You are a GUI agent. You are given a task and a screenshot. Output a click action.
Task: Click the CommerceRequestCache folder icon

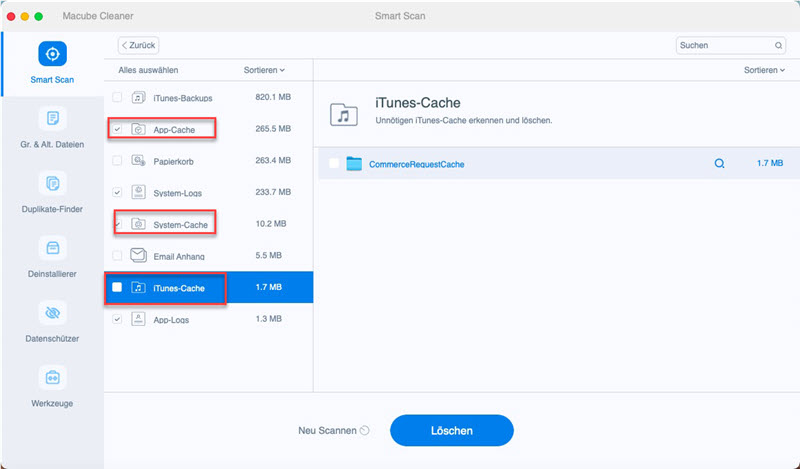pos(354,163)
